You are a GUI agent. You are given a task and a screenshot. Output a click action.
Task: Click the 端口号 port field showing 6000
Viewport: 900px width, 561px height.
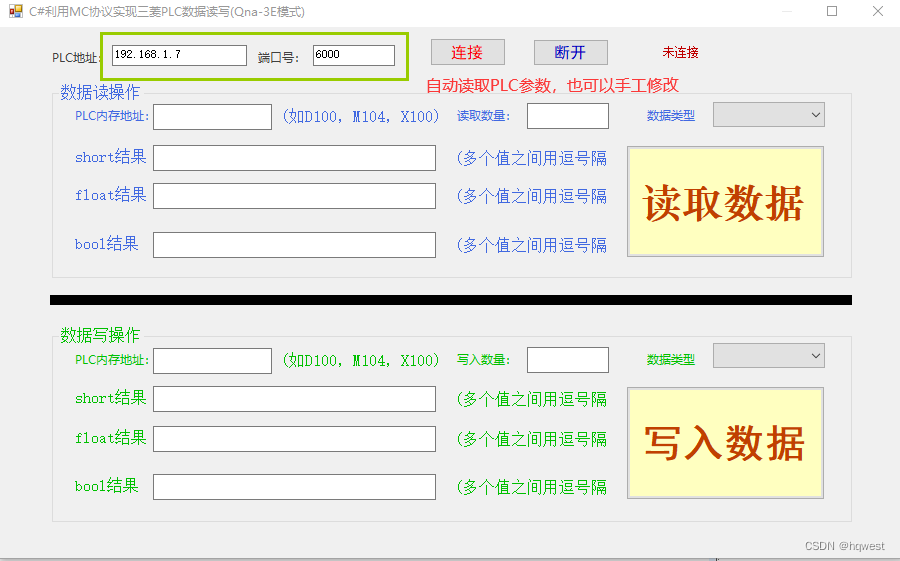(354, 55)
